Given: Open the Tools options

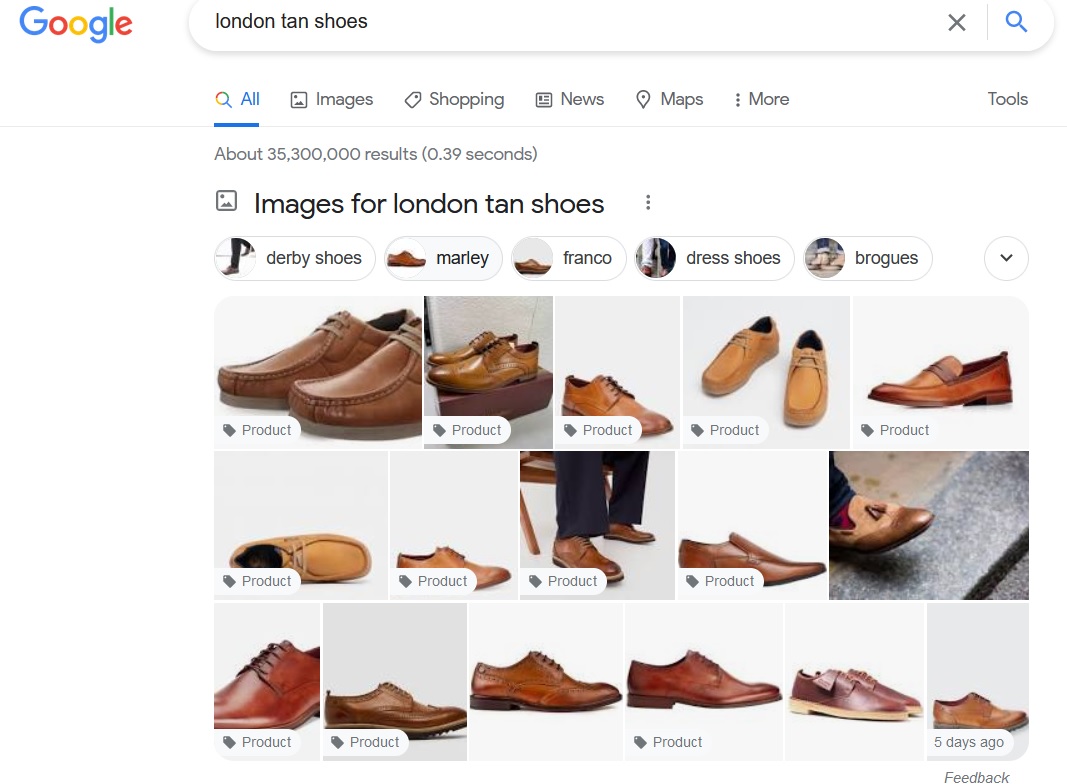Looking at the screenshot, I should click(x=1007, y=99).
